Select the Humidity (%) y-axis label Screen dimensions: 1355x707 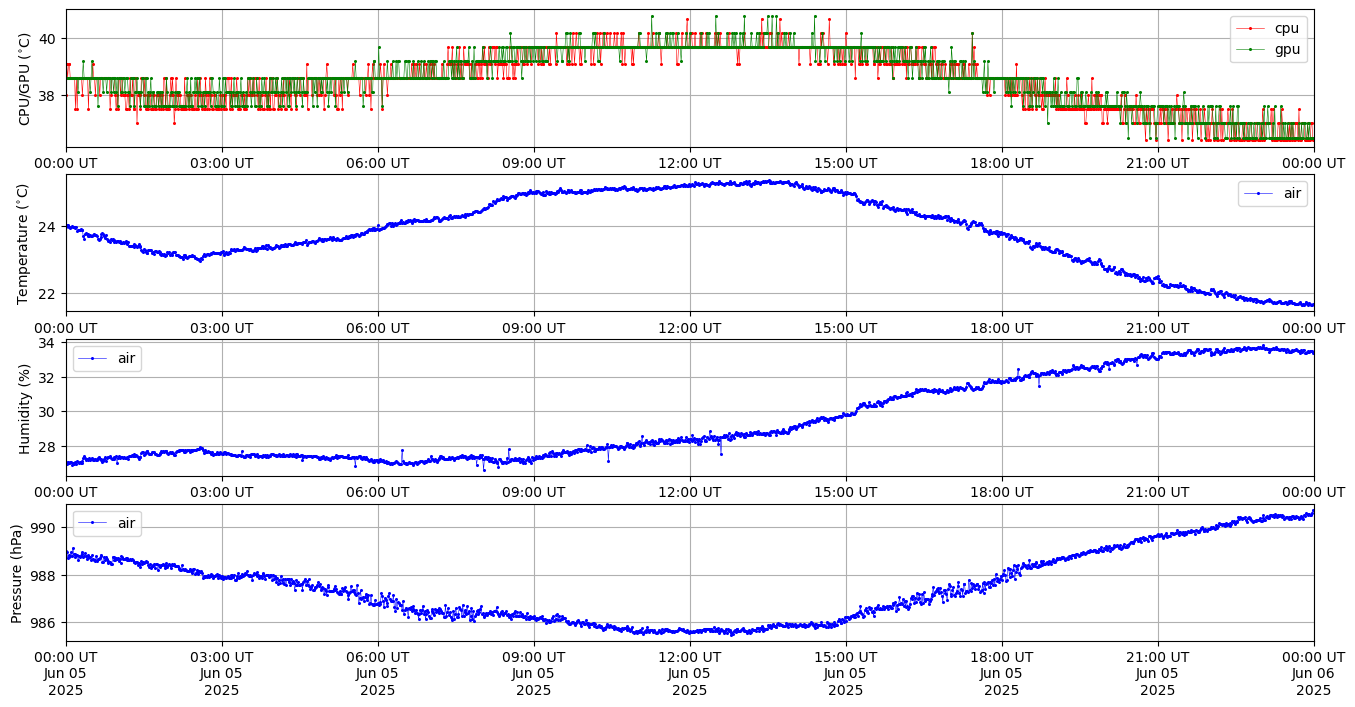[24, 408]
